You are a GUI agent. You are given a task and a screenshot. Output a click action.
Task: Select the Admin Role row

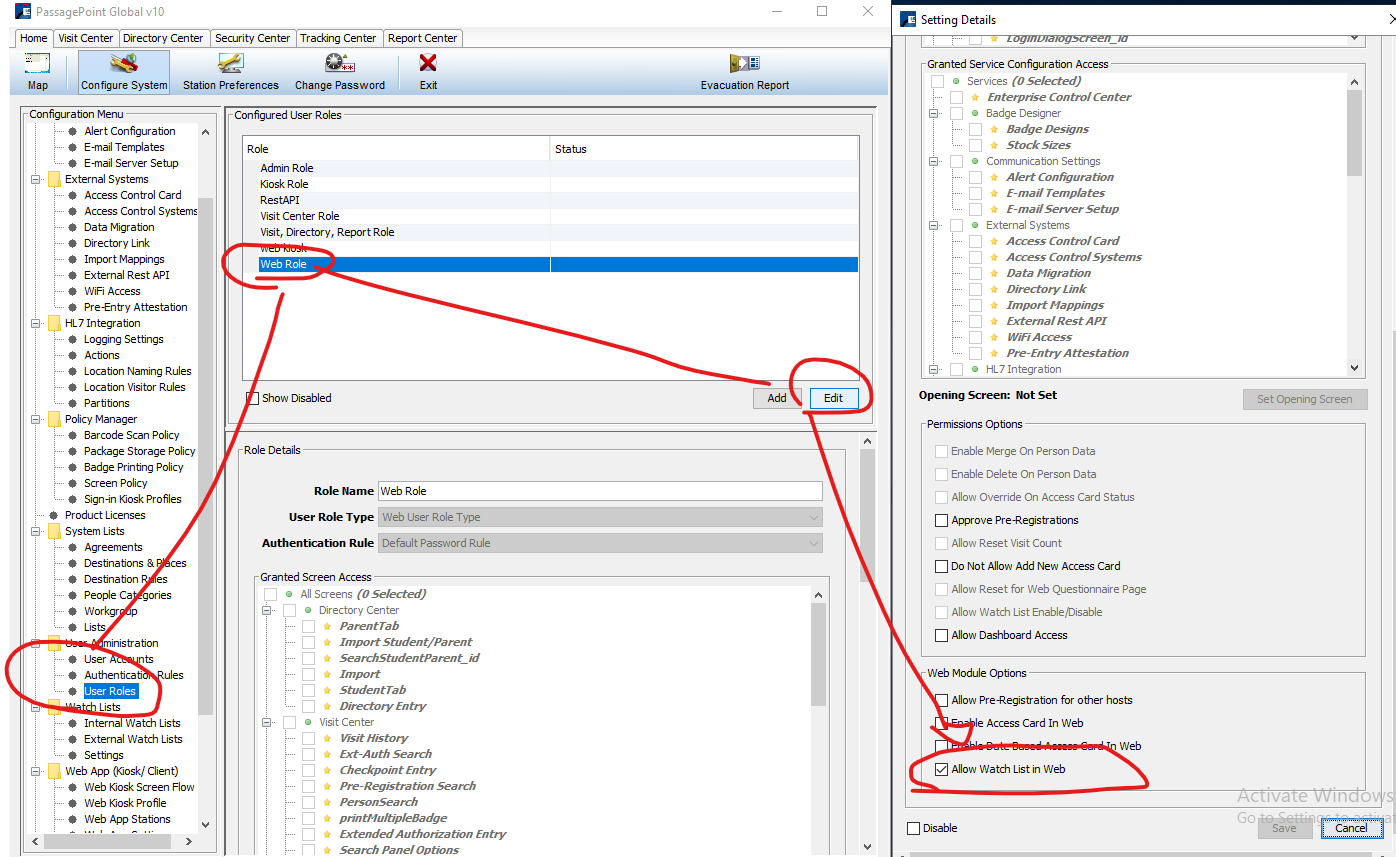coord(550,168)
